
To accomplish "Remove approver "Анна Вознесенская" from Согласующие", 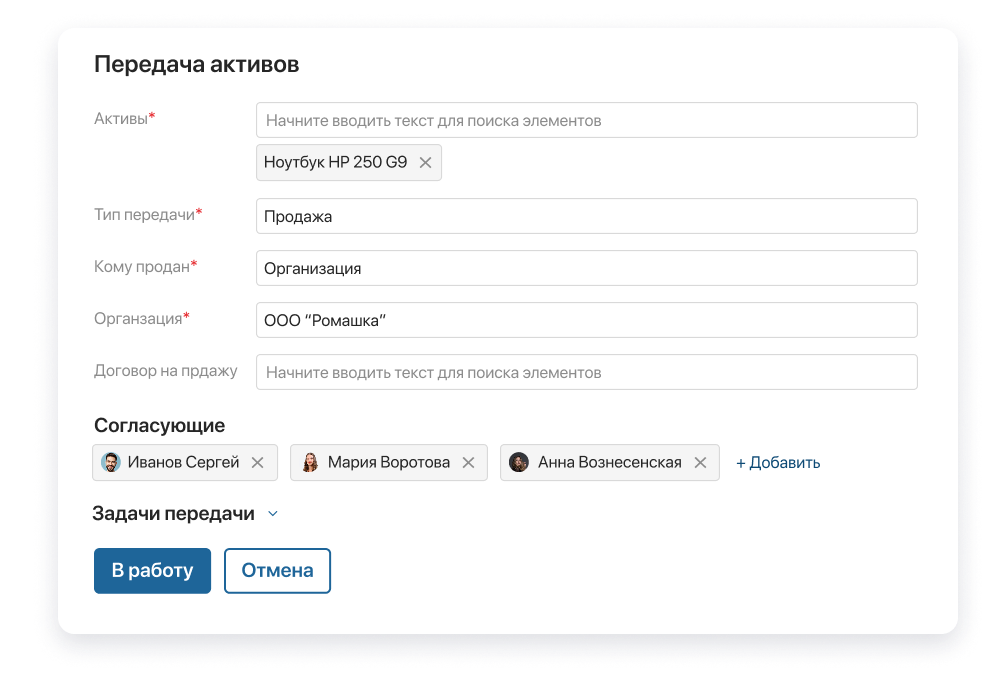I will tap(699, 462).
